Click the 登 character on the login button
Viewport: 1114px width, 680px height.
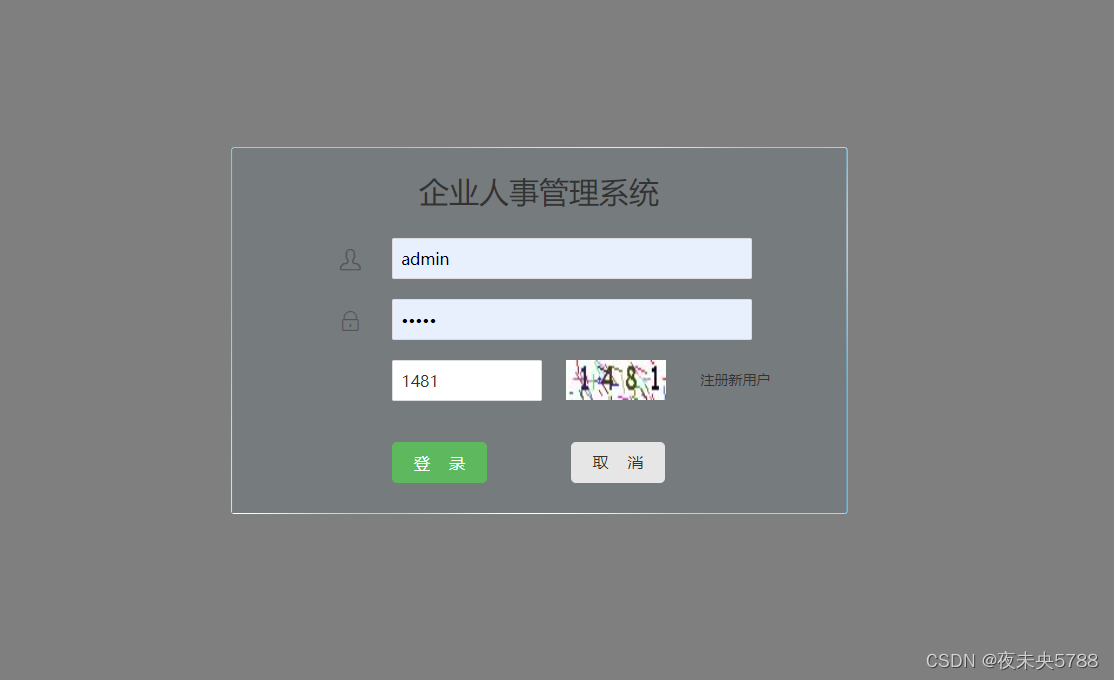[422, 463]
